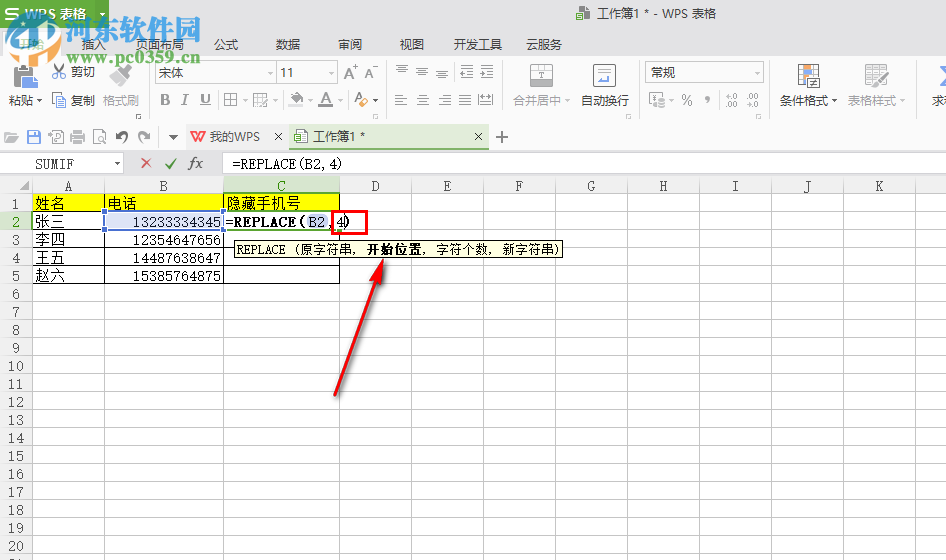Click the Auto Wrap text button
Screen dimensions: 946x560
click(x=605, y=86)
